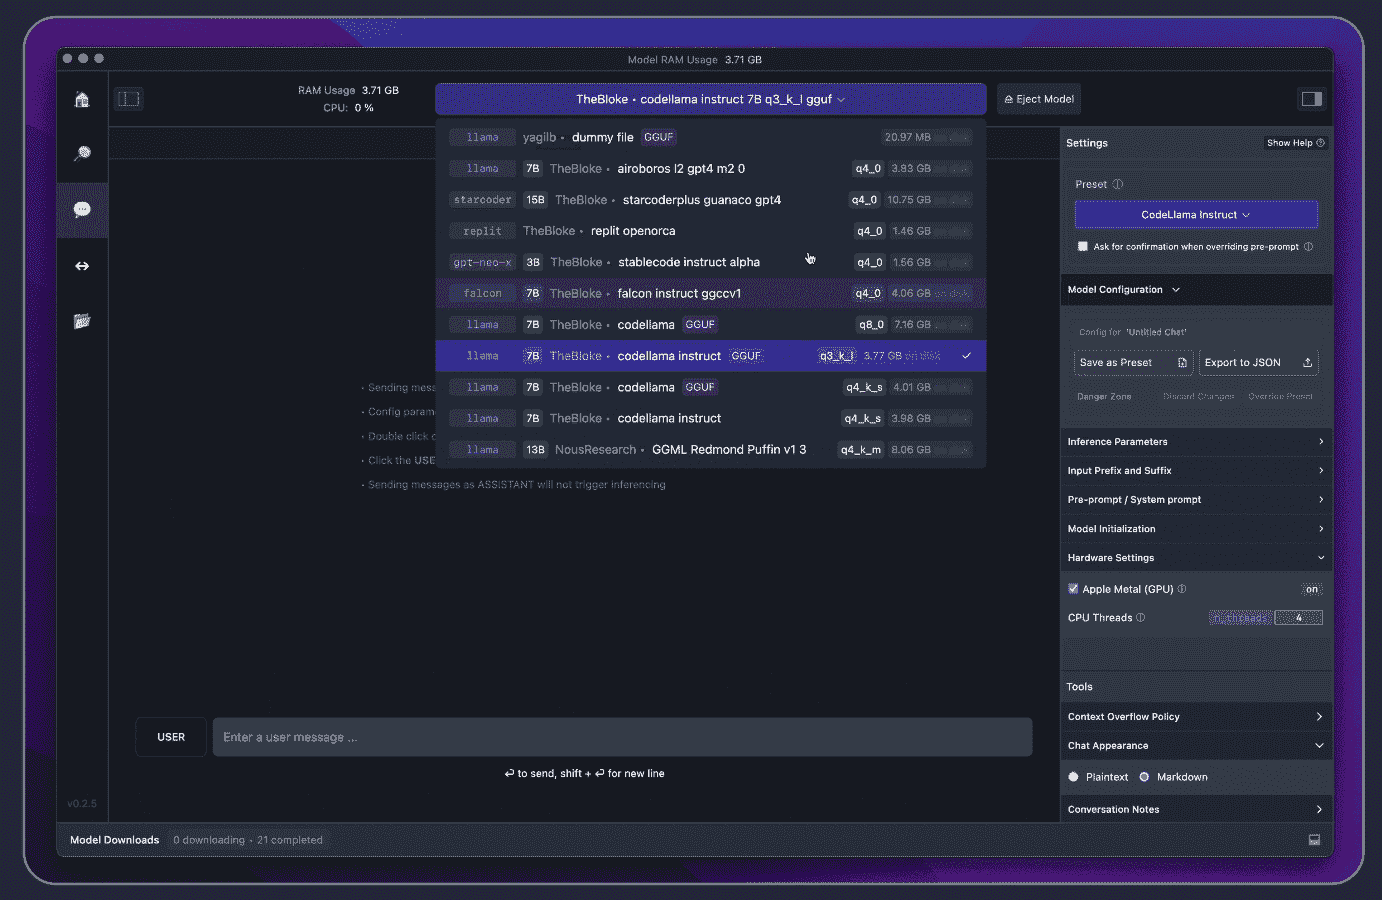Screen dimensions: 1382x900
Task: Open the model Search page icon
Action: [x=82, y=153]
